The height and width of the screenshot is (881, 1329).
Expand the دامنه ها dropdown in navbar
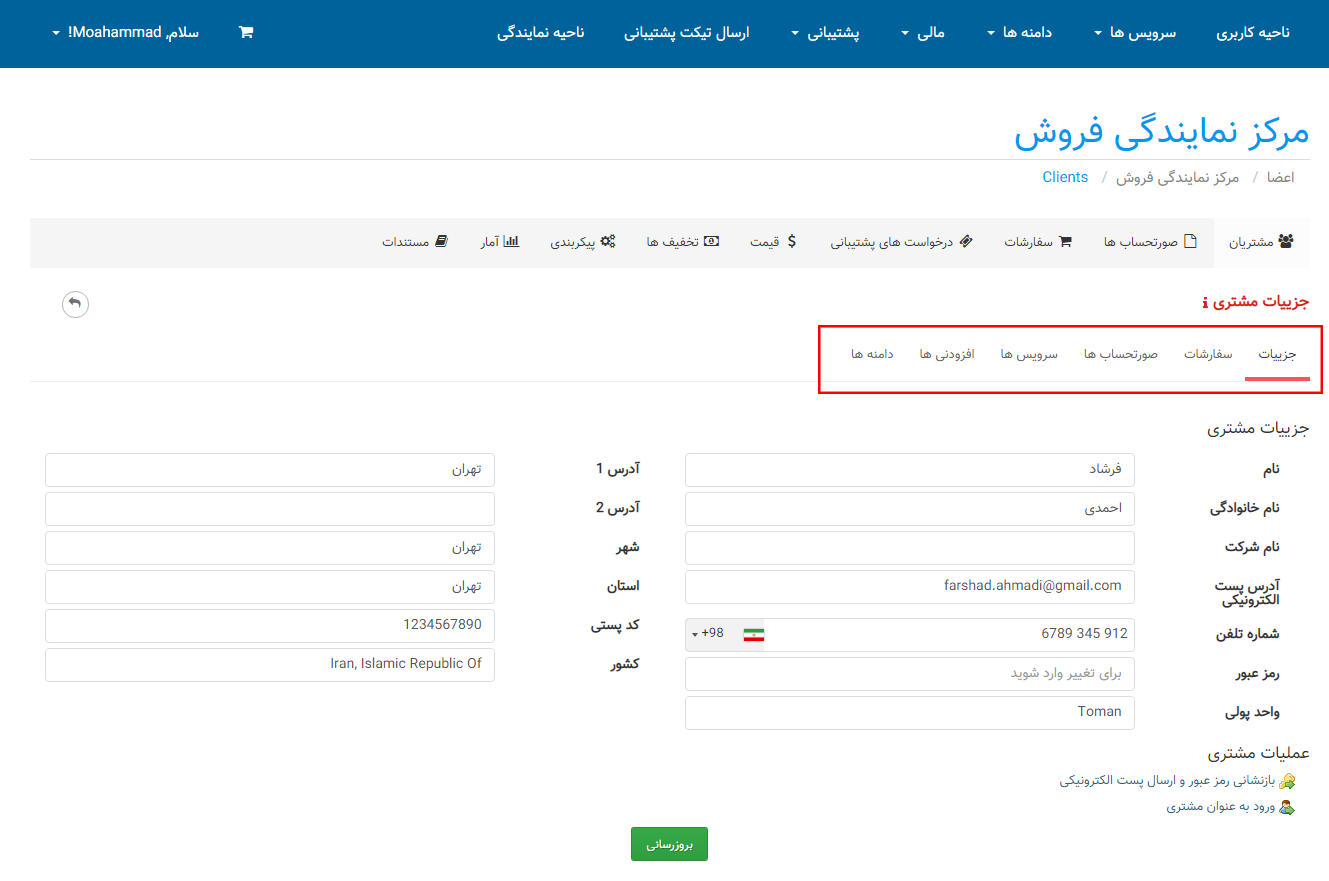pyautogui.click(x=1019, y=33)
